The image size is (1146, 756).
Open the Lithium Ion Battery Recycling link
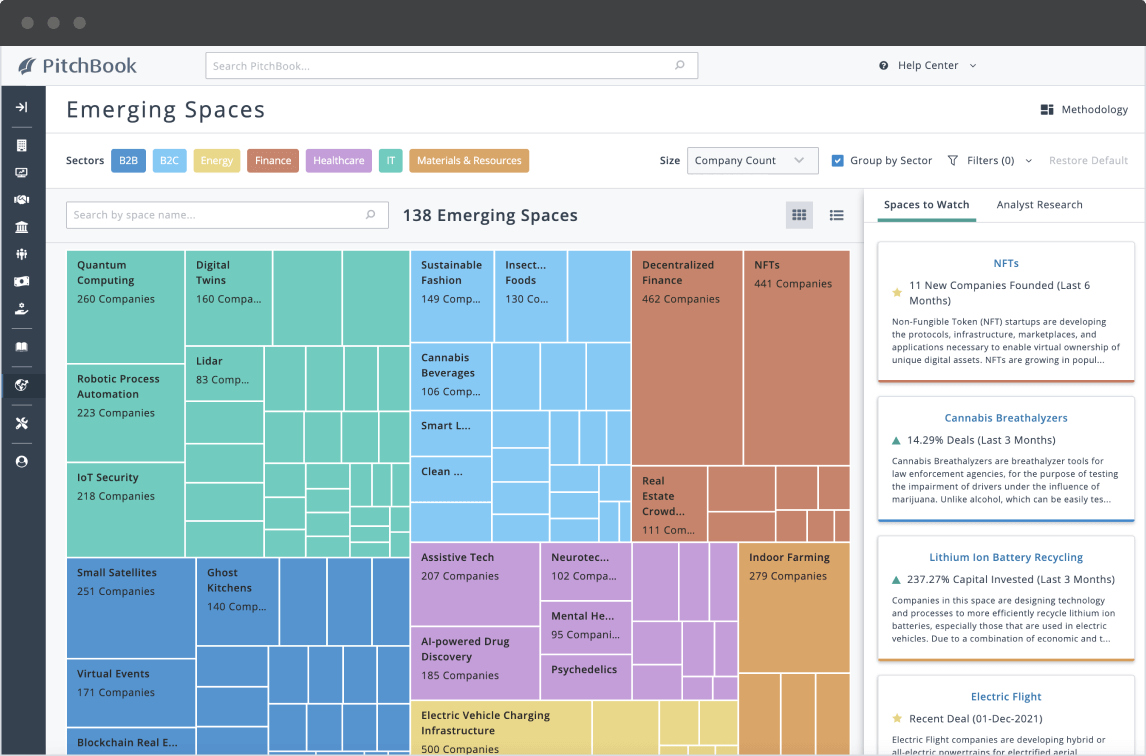pyautogui.click(x=1006, y=557)
